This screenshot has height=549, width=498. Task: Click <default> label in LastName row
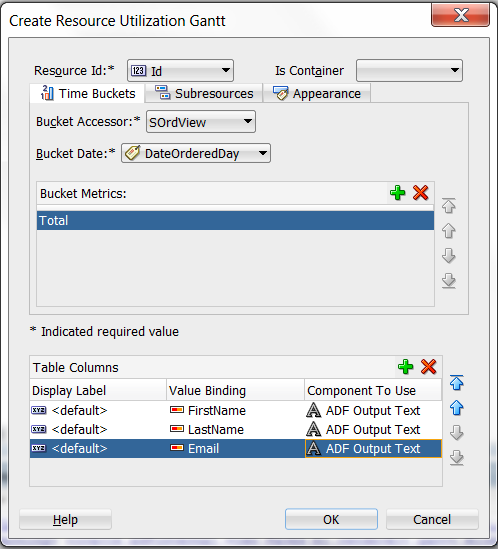point(79,429)
